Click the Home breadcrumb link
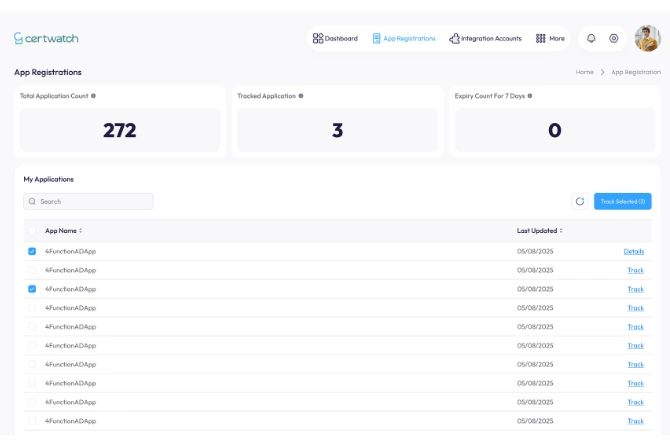Viewport: 670px width, 447px height. [x=585, y=72]
